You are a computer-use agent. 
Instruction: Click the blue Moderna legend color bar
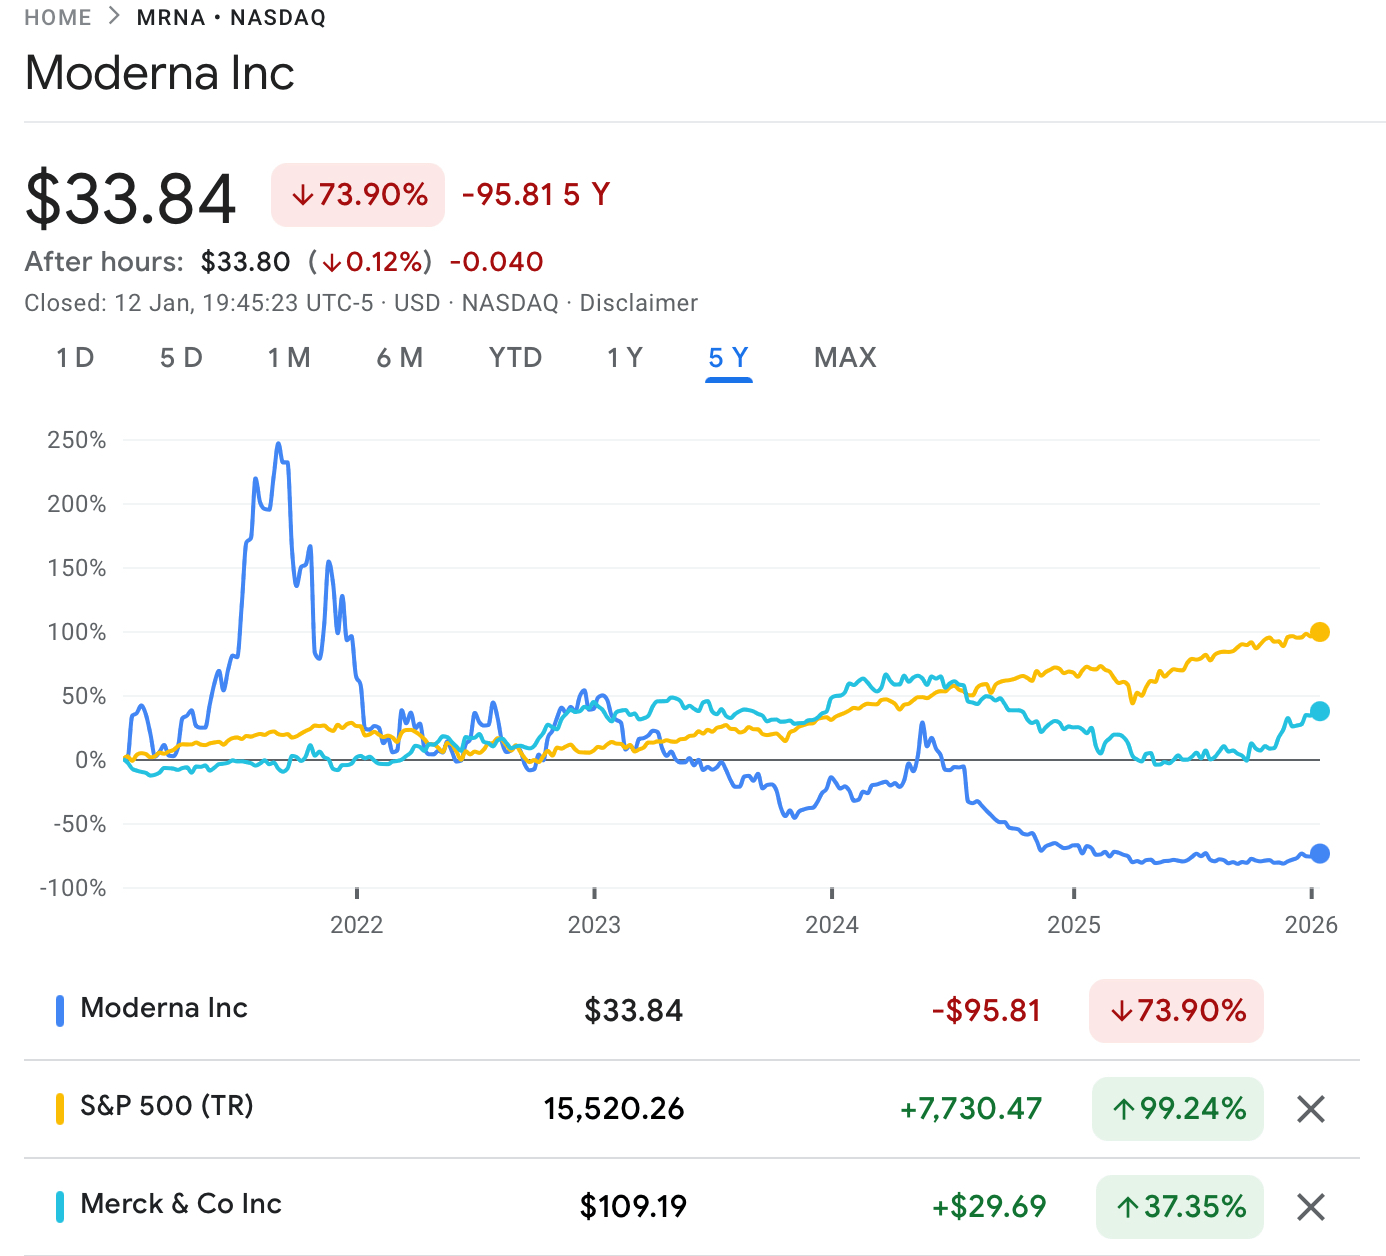point(59,1011)
